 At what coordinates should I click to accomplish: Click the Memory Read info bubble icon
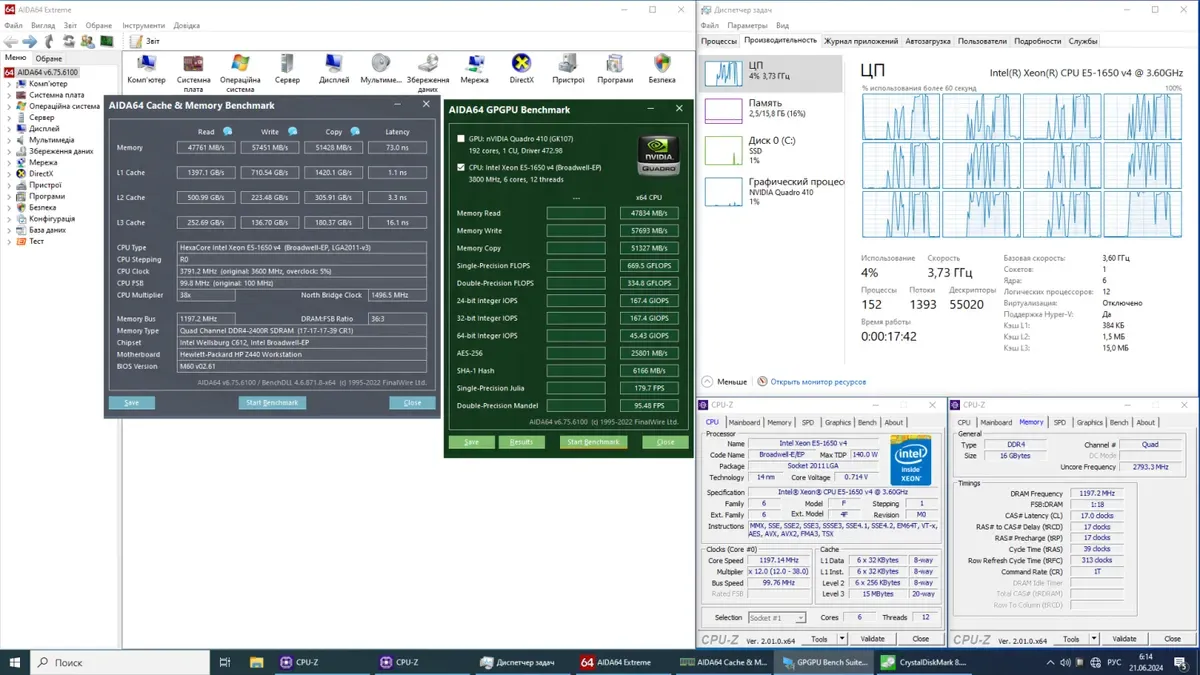[228, 131]
